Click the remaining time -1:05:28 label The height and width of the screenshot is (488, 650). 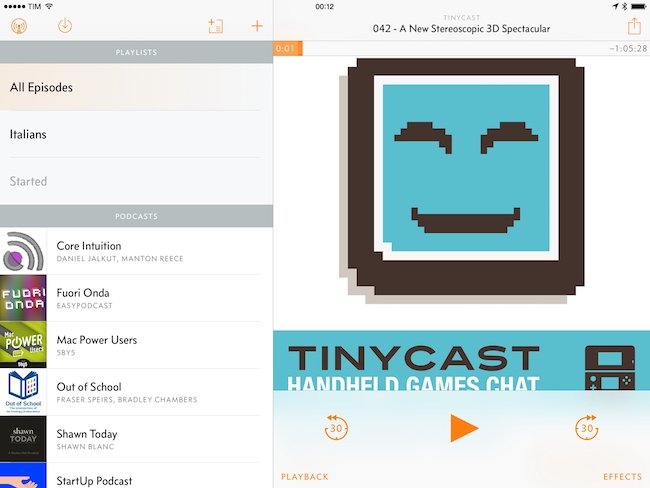[628, 49]
